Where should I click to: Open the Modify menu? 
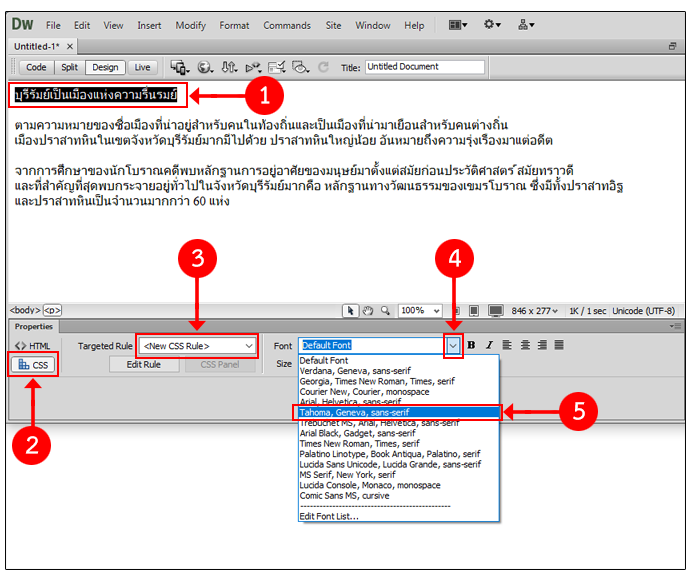pyautogui.click(x=191, y=25)
